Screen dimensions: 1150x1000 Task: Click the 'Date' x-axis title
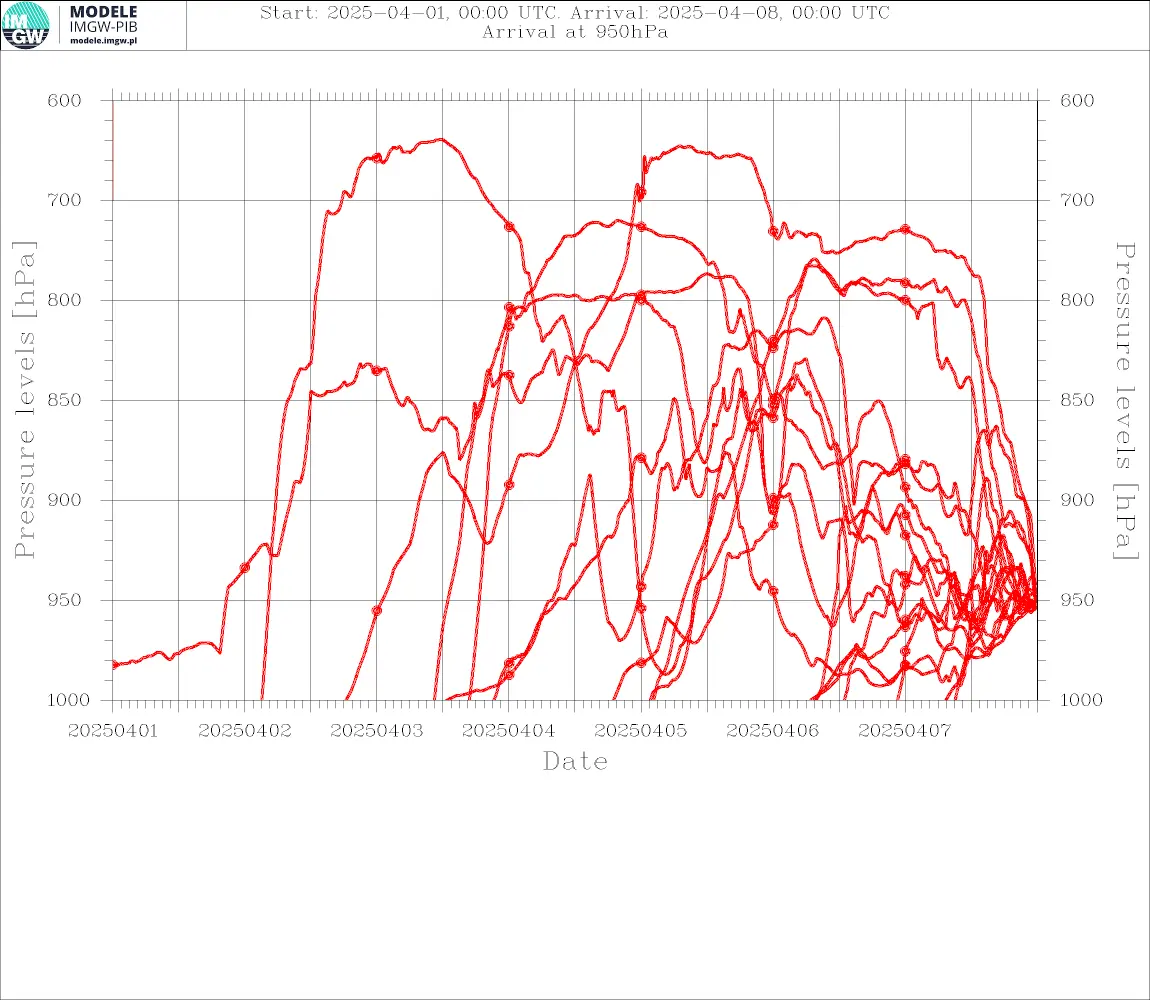click(575, 761)
